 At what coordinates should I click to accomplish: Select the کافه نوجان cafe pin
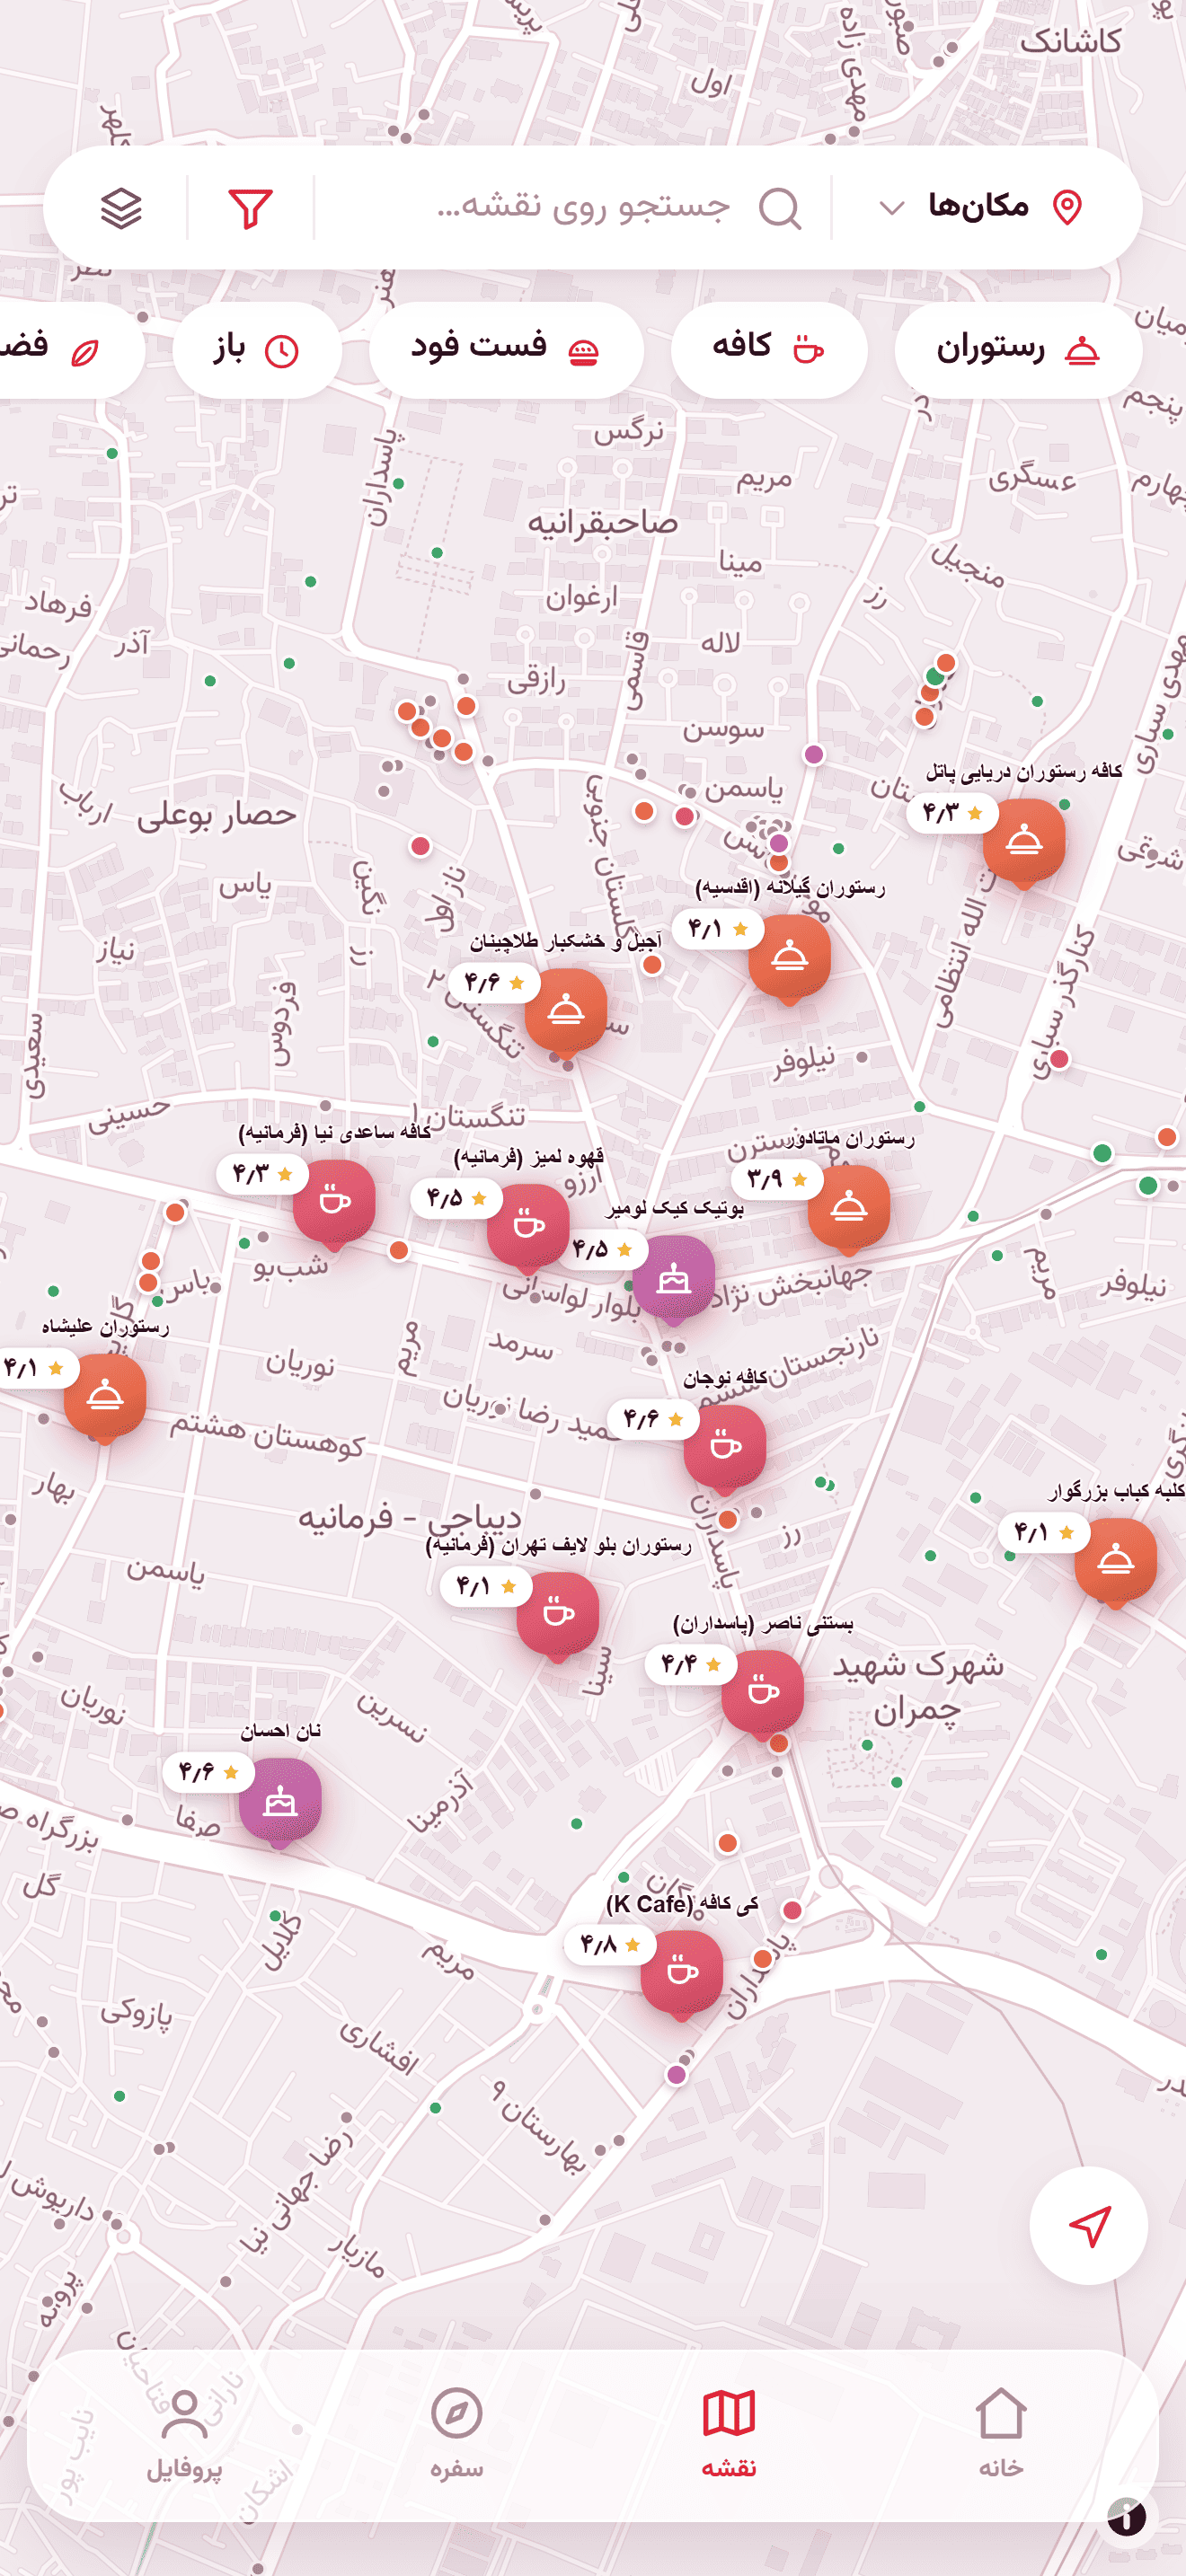click(x=725, y=1448)
